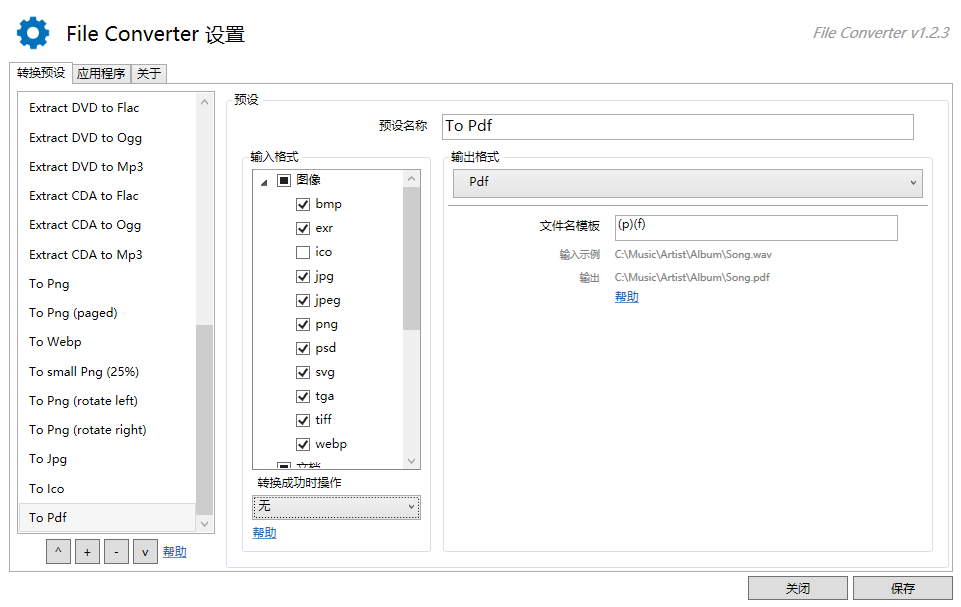This screenshot has height=607, width=961.
Task: Add a new preset with + button
Action: click(x=87, y=551)
